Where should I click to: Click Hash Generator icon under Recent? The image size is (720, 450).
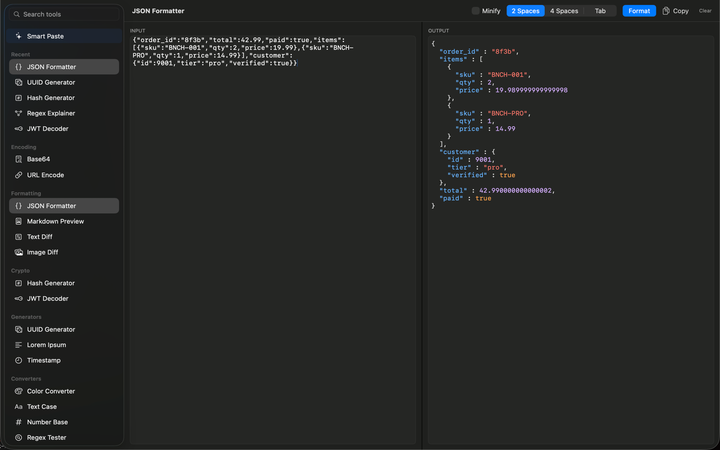(x=18, y=98)
